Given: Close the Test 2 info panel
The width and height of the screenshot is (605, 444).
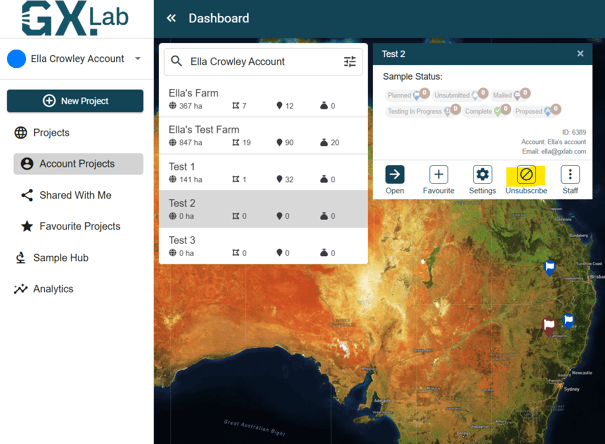Looking at the screenshot, I should (580, 54).
